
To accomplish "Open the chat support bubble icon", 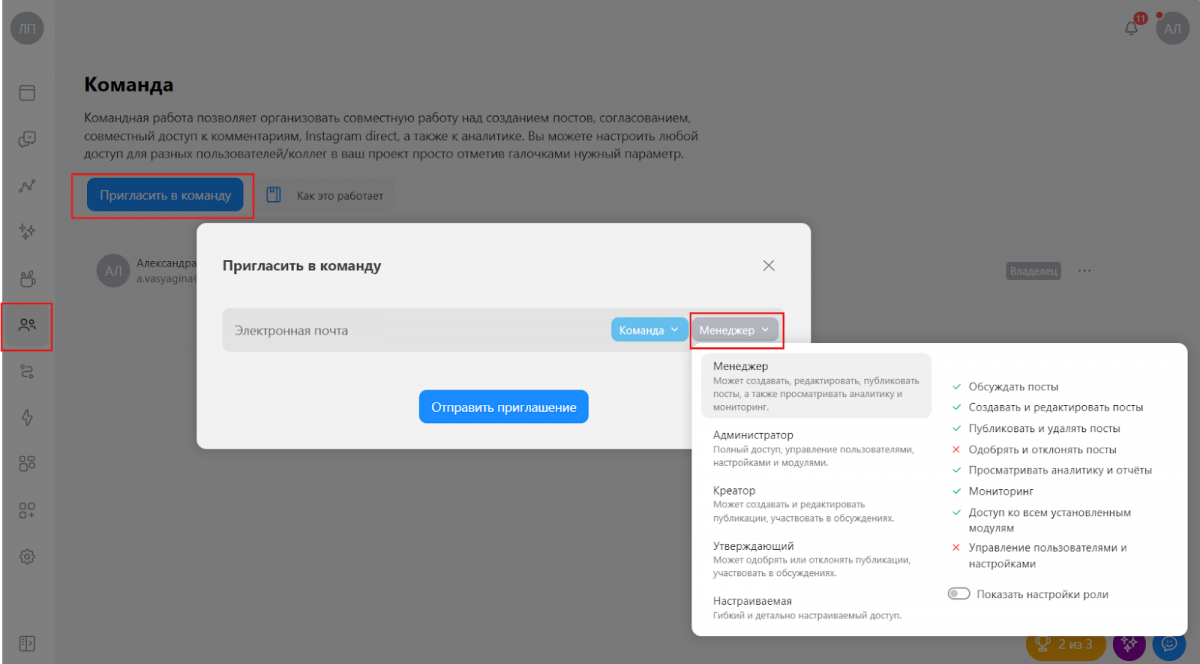I will [1168, 645].
